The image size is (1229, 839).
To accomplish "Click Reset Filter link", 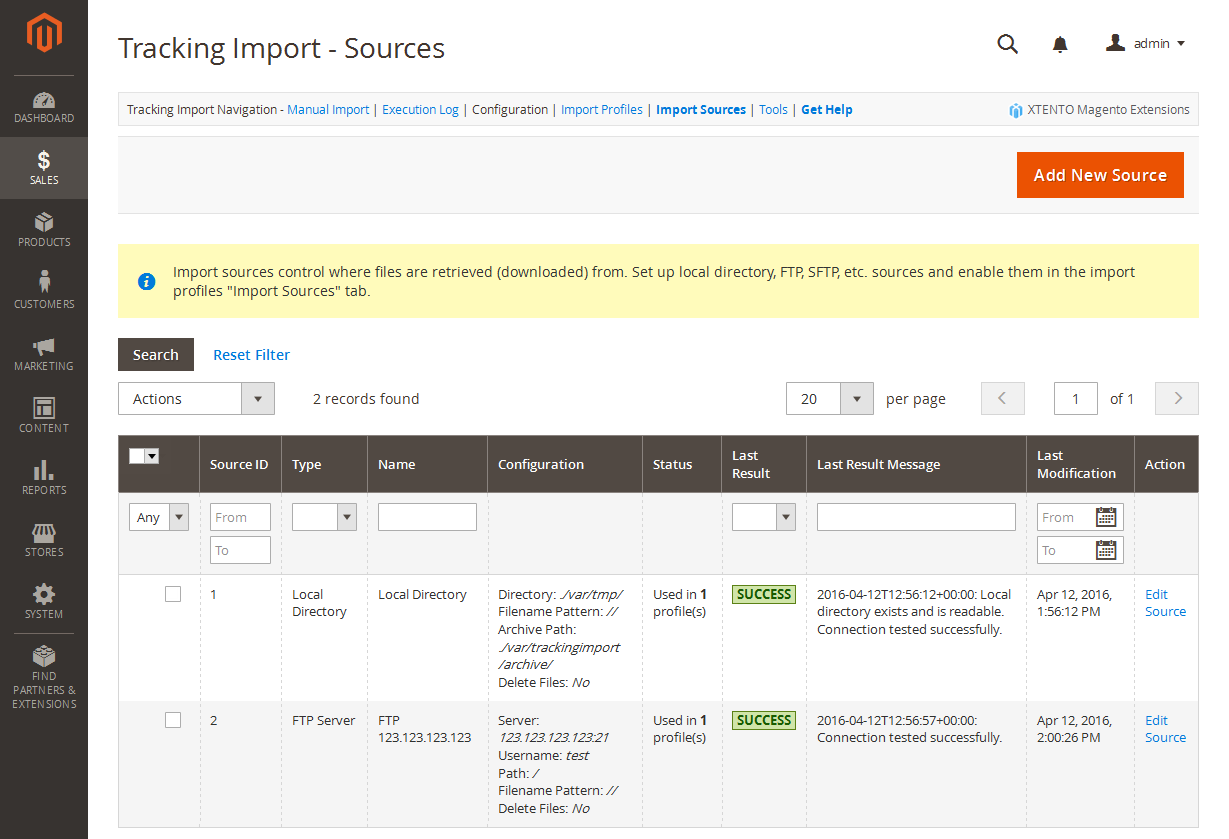I will pyautogui.click(x=252, y=354).
